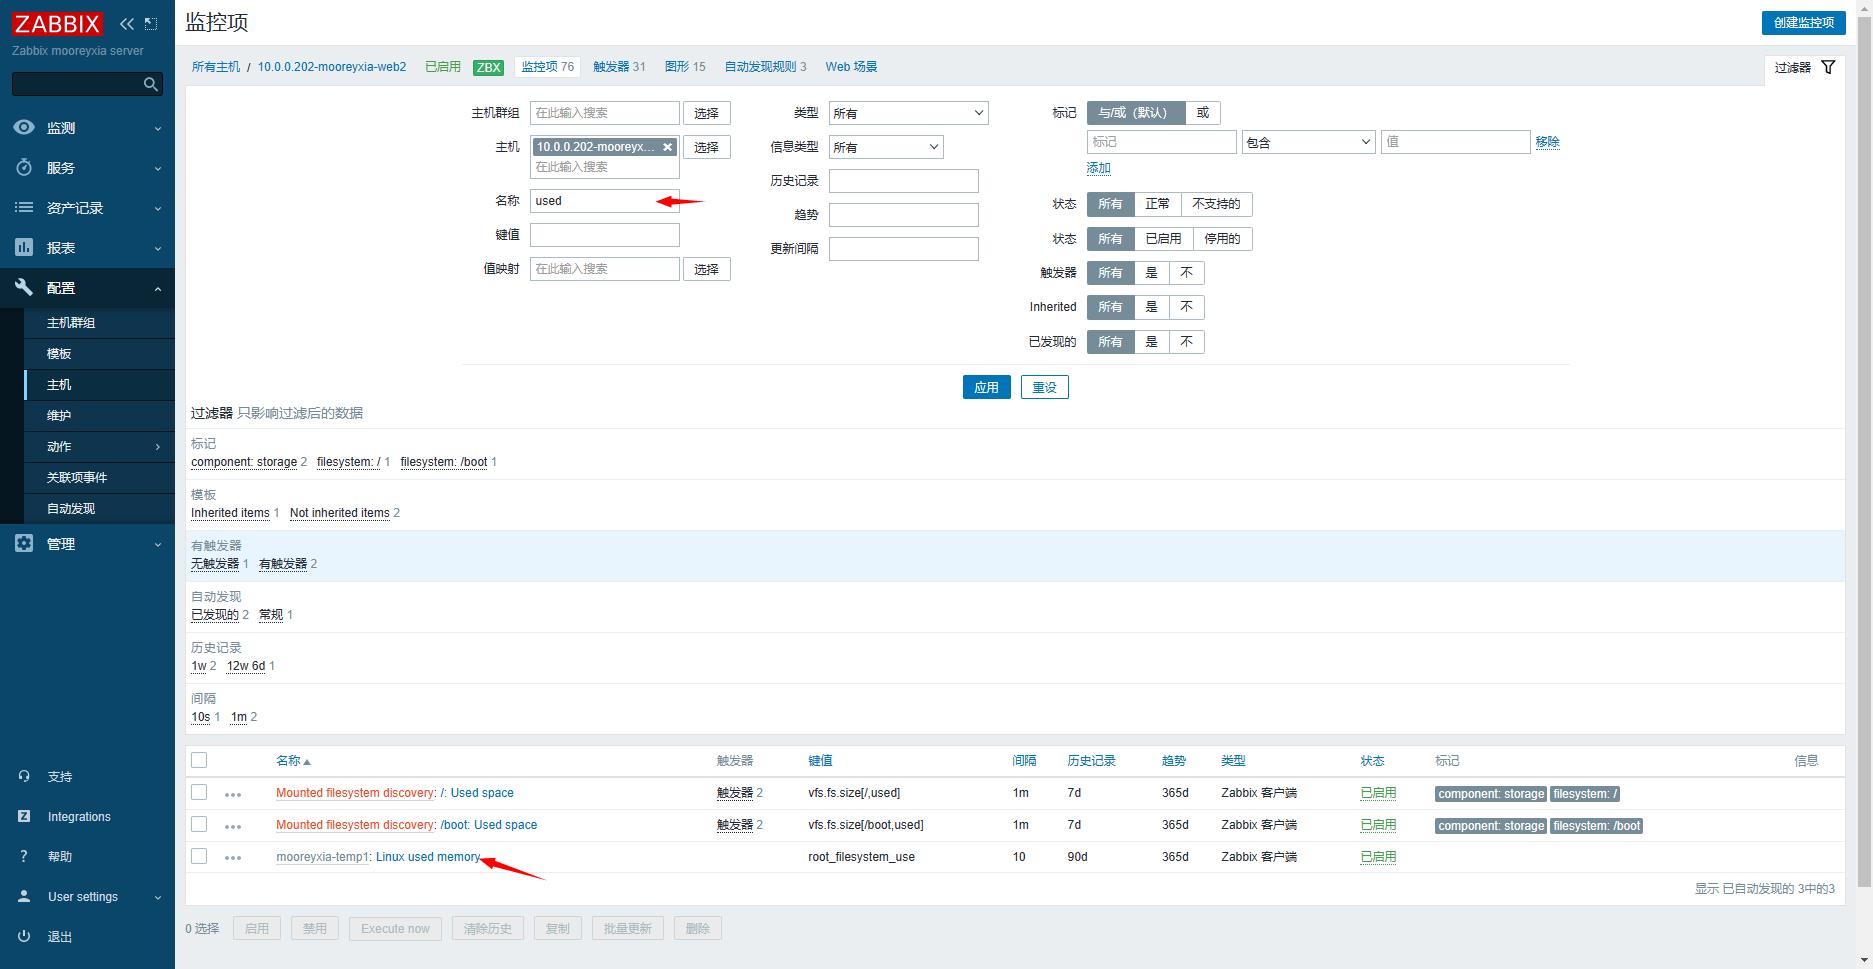Click the logout power icon
The height and width of the screenshot is (969, 1873).
point(24,937)
